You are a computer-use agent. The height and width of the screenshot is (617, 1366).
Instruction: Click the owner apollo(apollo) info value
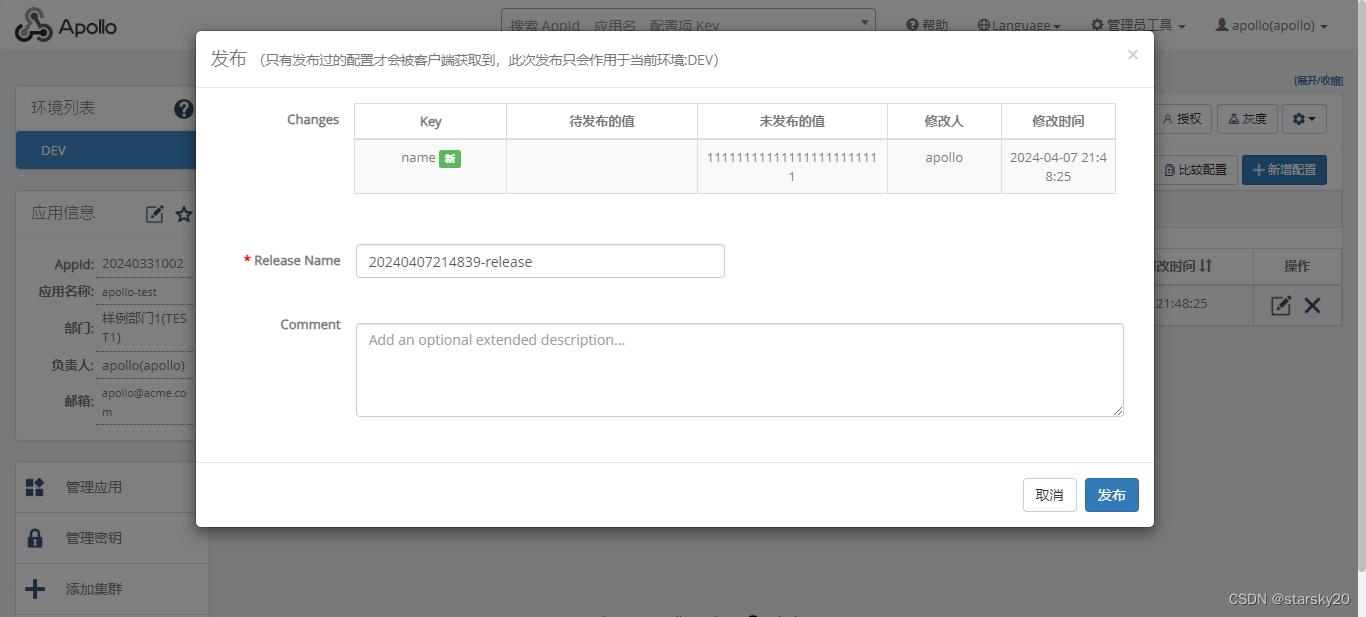click(143, 366)
